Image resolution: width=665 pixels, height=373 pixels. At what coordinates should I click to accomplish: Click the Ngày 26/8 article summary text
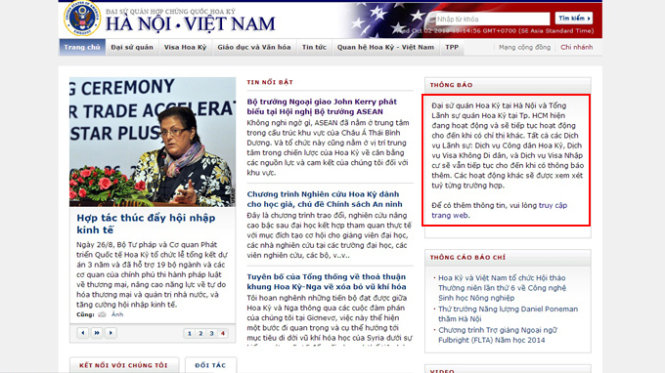pos(151,275)
